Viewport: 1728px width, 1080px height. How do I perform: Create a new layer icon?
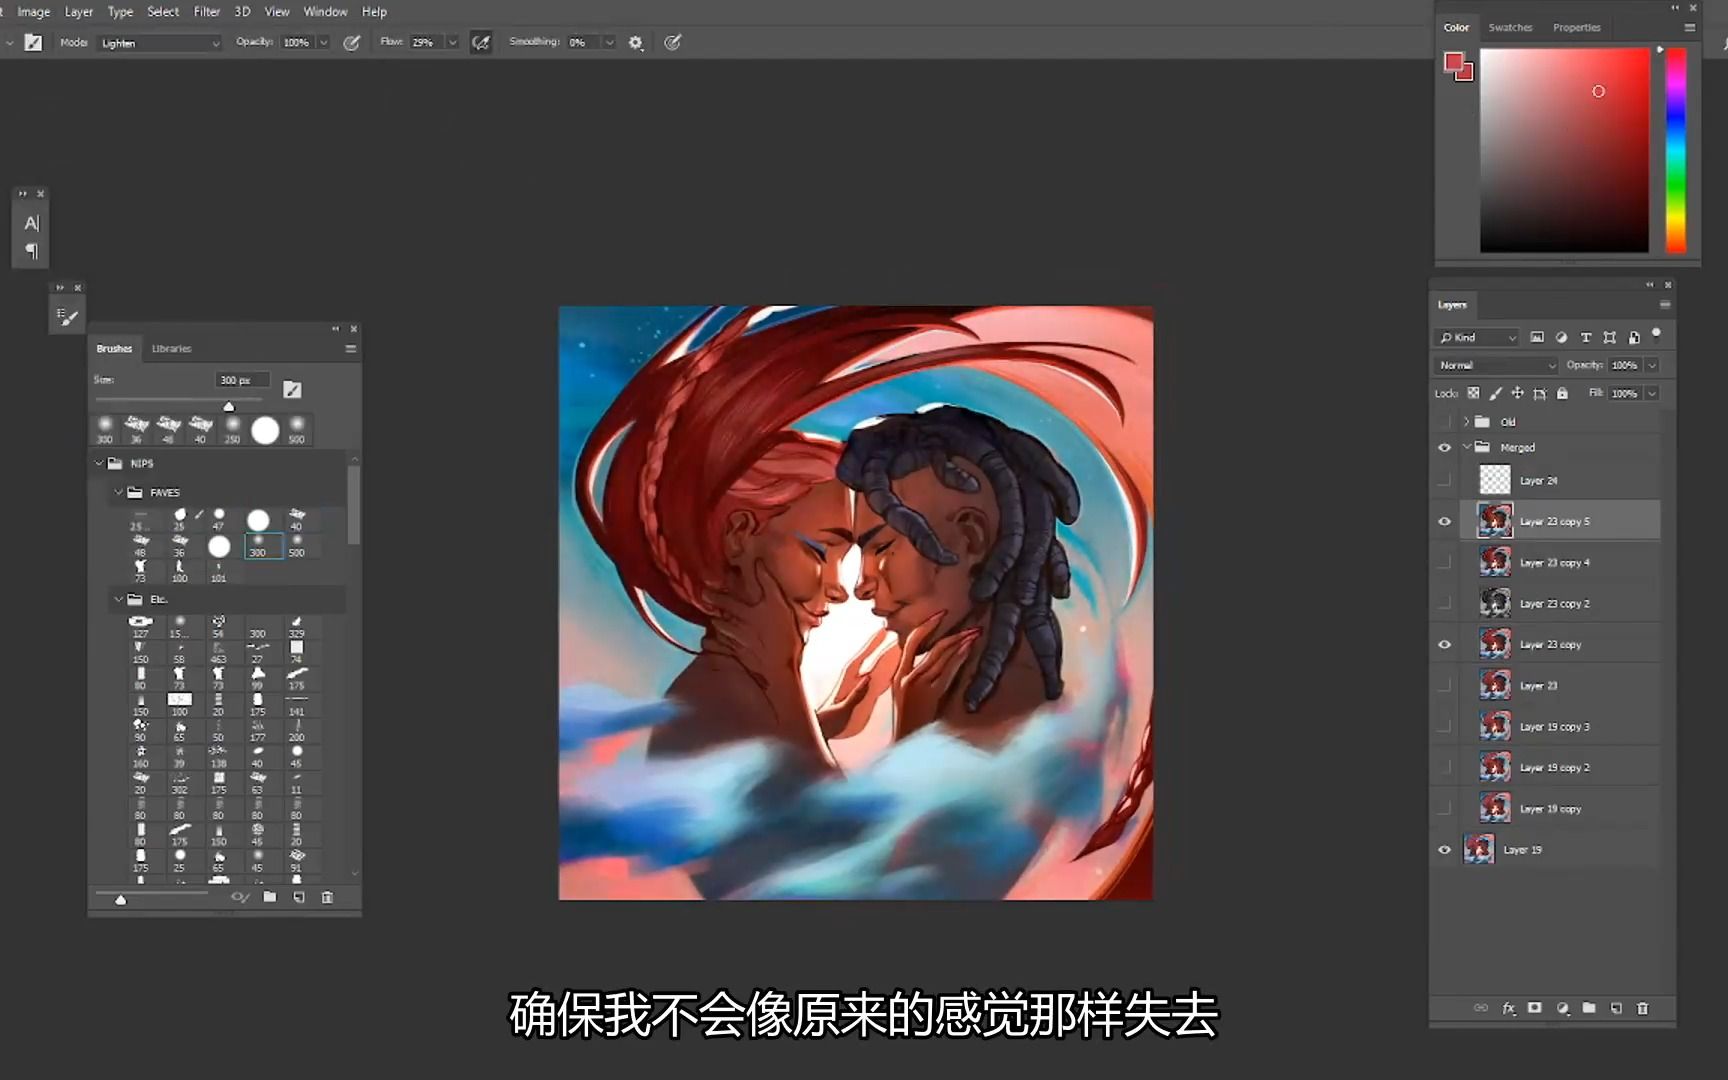(1616, 1008)
